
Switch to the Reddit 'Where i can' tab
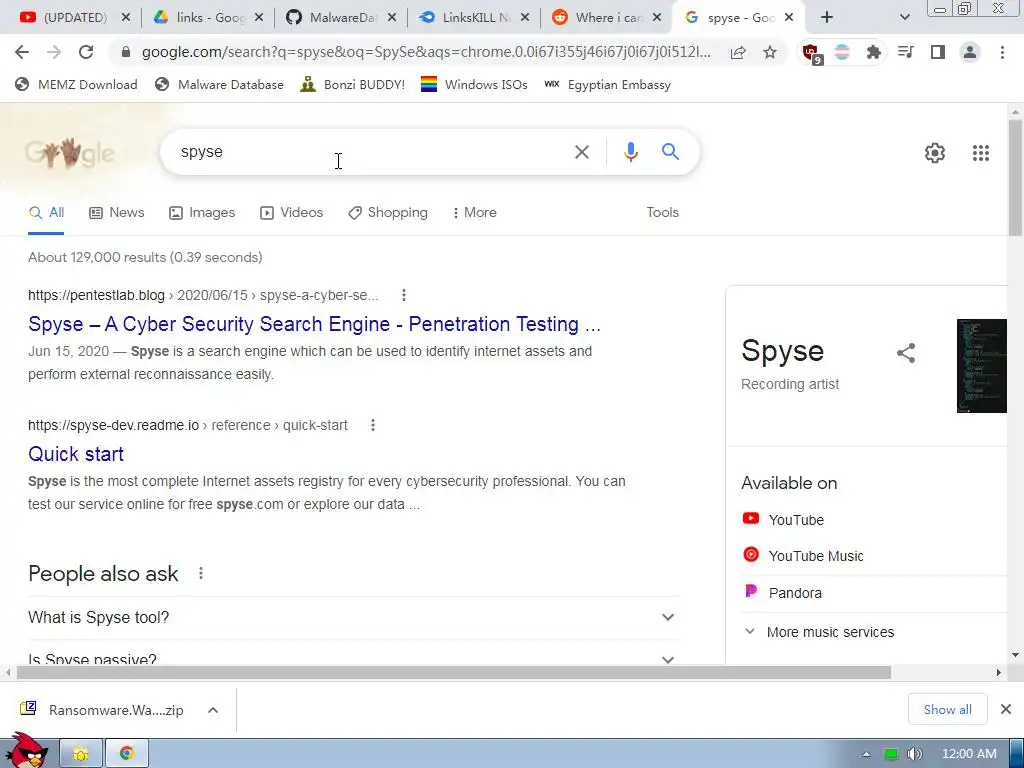point(606,18)
